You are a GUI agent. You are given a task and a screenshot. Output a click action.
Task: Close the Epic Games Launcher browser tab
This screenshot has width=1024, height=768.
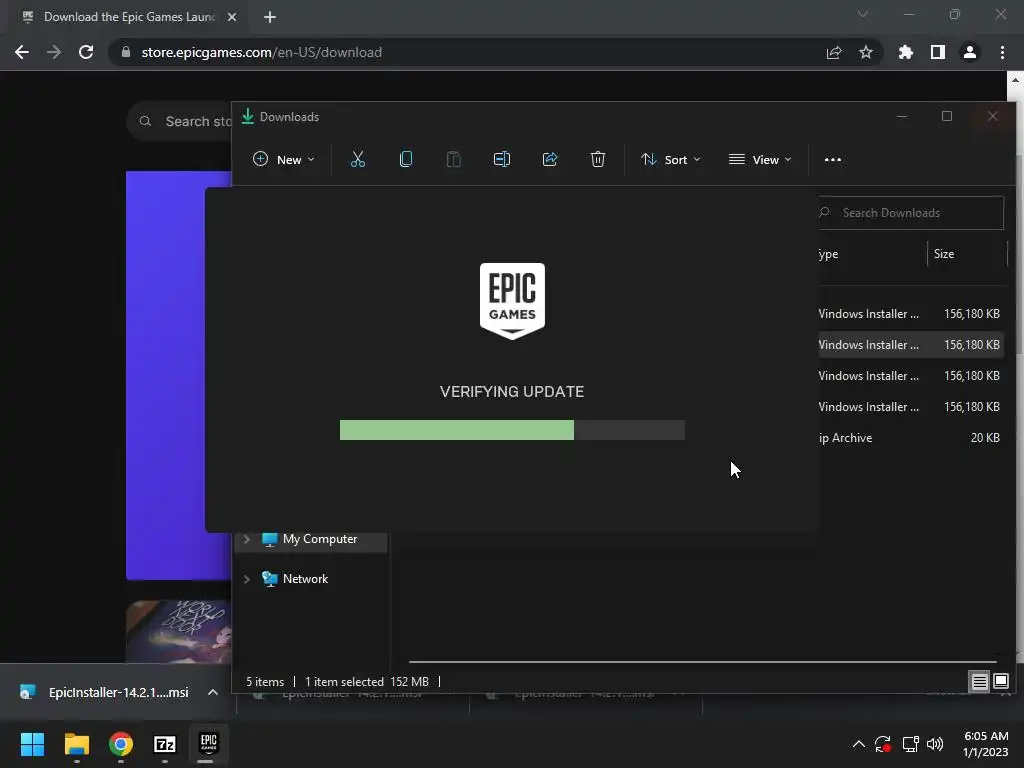pos(232,17)
